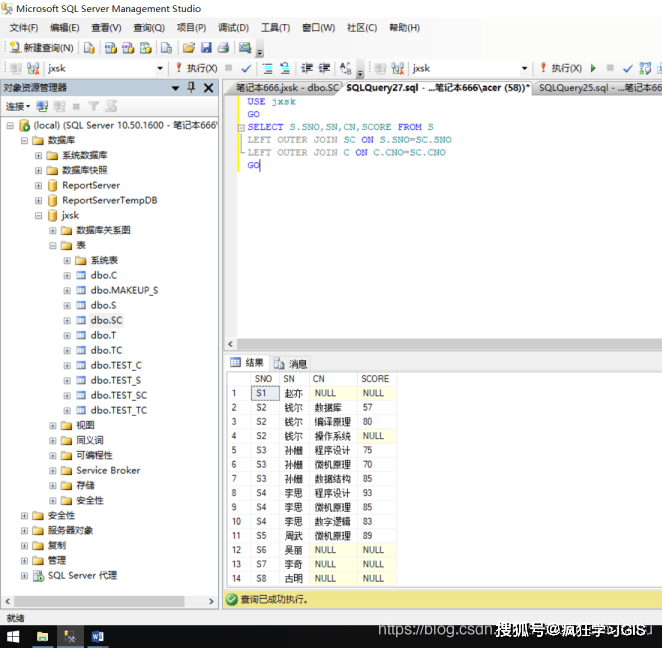Expand the dbo.TEST_SC table node
Viewport: 662px width, 648px height.
[x=67, y=395]
